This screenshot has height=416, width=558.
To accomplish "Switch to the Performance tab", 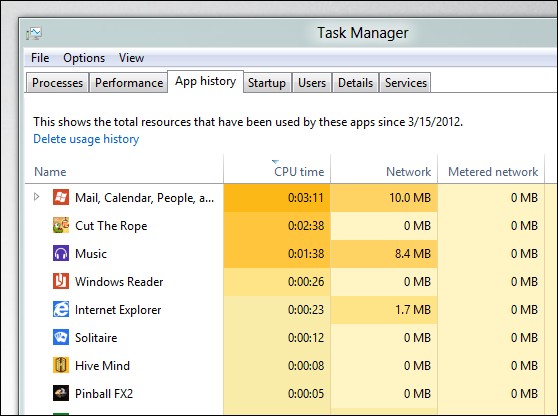I will (129, 83).
